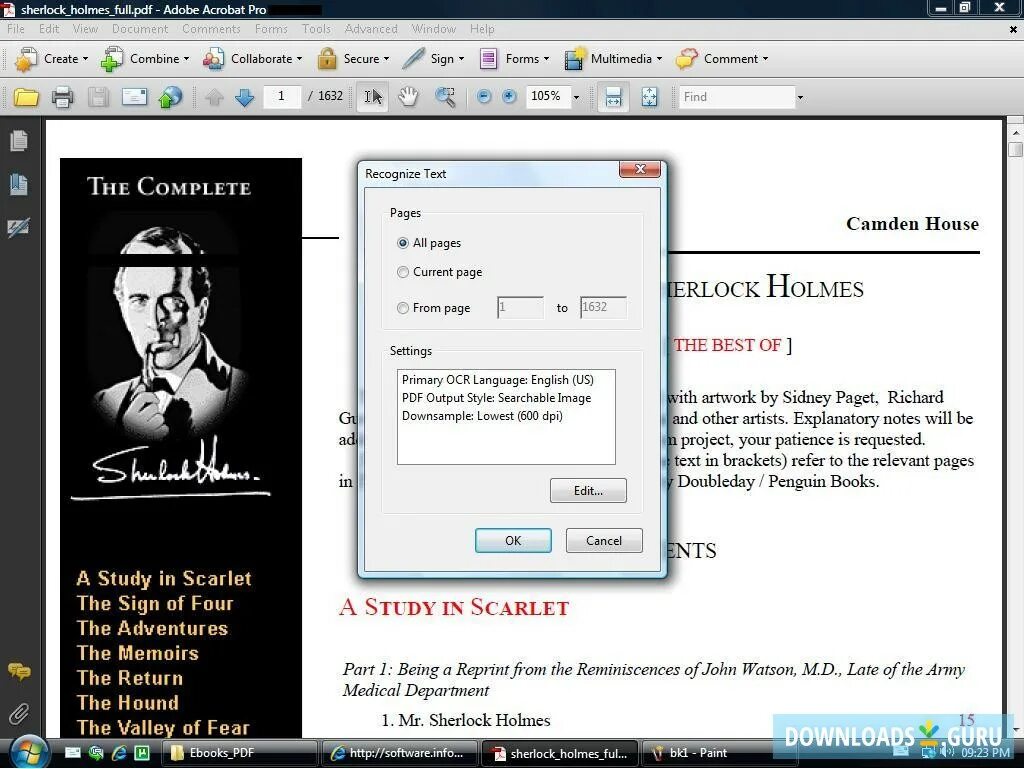This screenshot has width=1024, height=769.
Task: Click the fit one full page icon
Action: click(x=649, y=97)
